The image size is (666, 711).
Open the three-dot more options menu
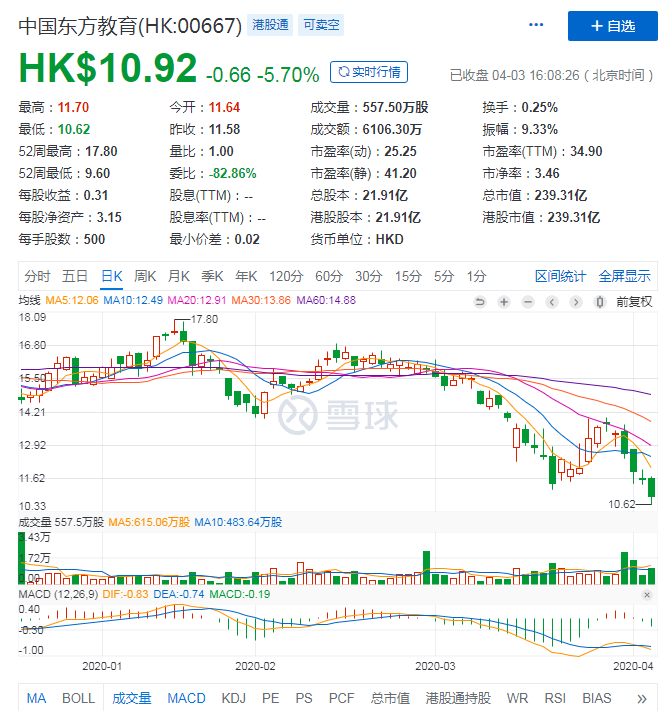tap(537, 25)
